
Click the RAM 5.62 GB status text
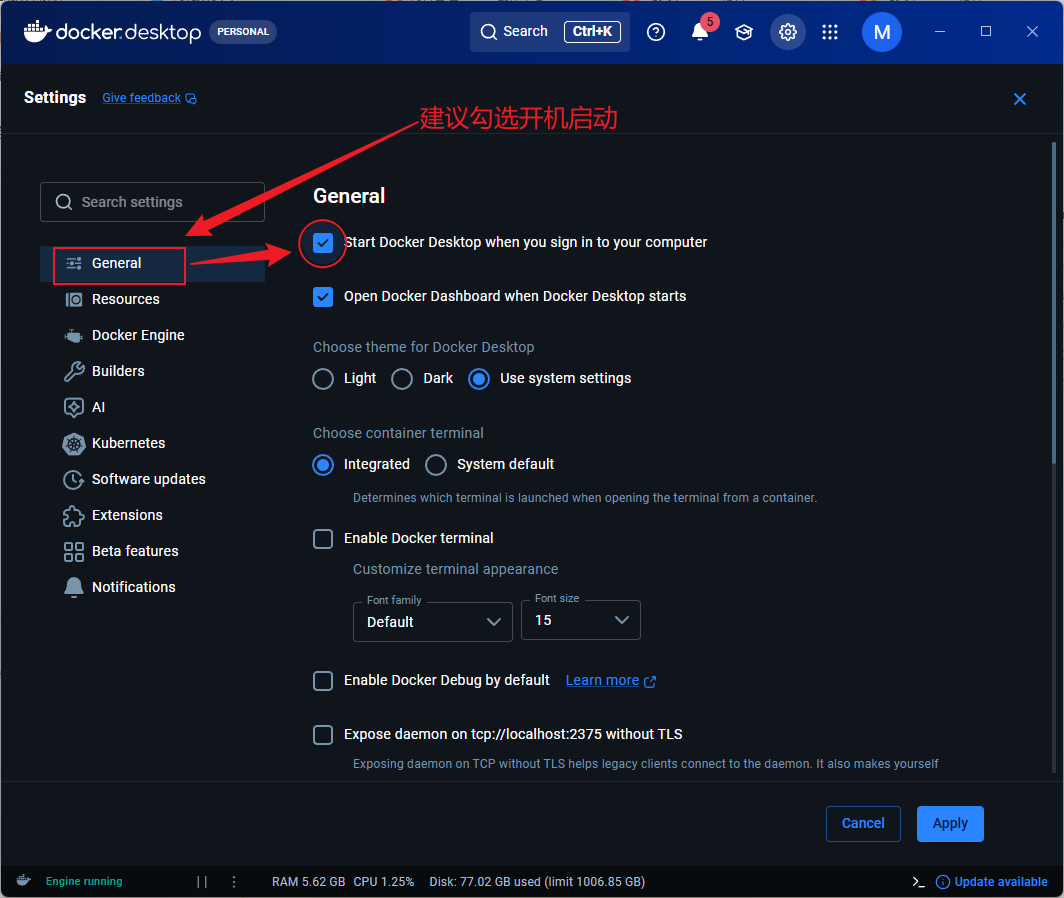point(309,882)
